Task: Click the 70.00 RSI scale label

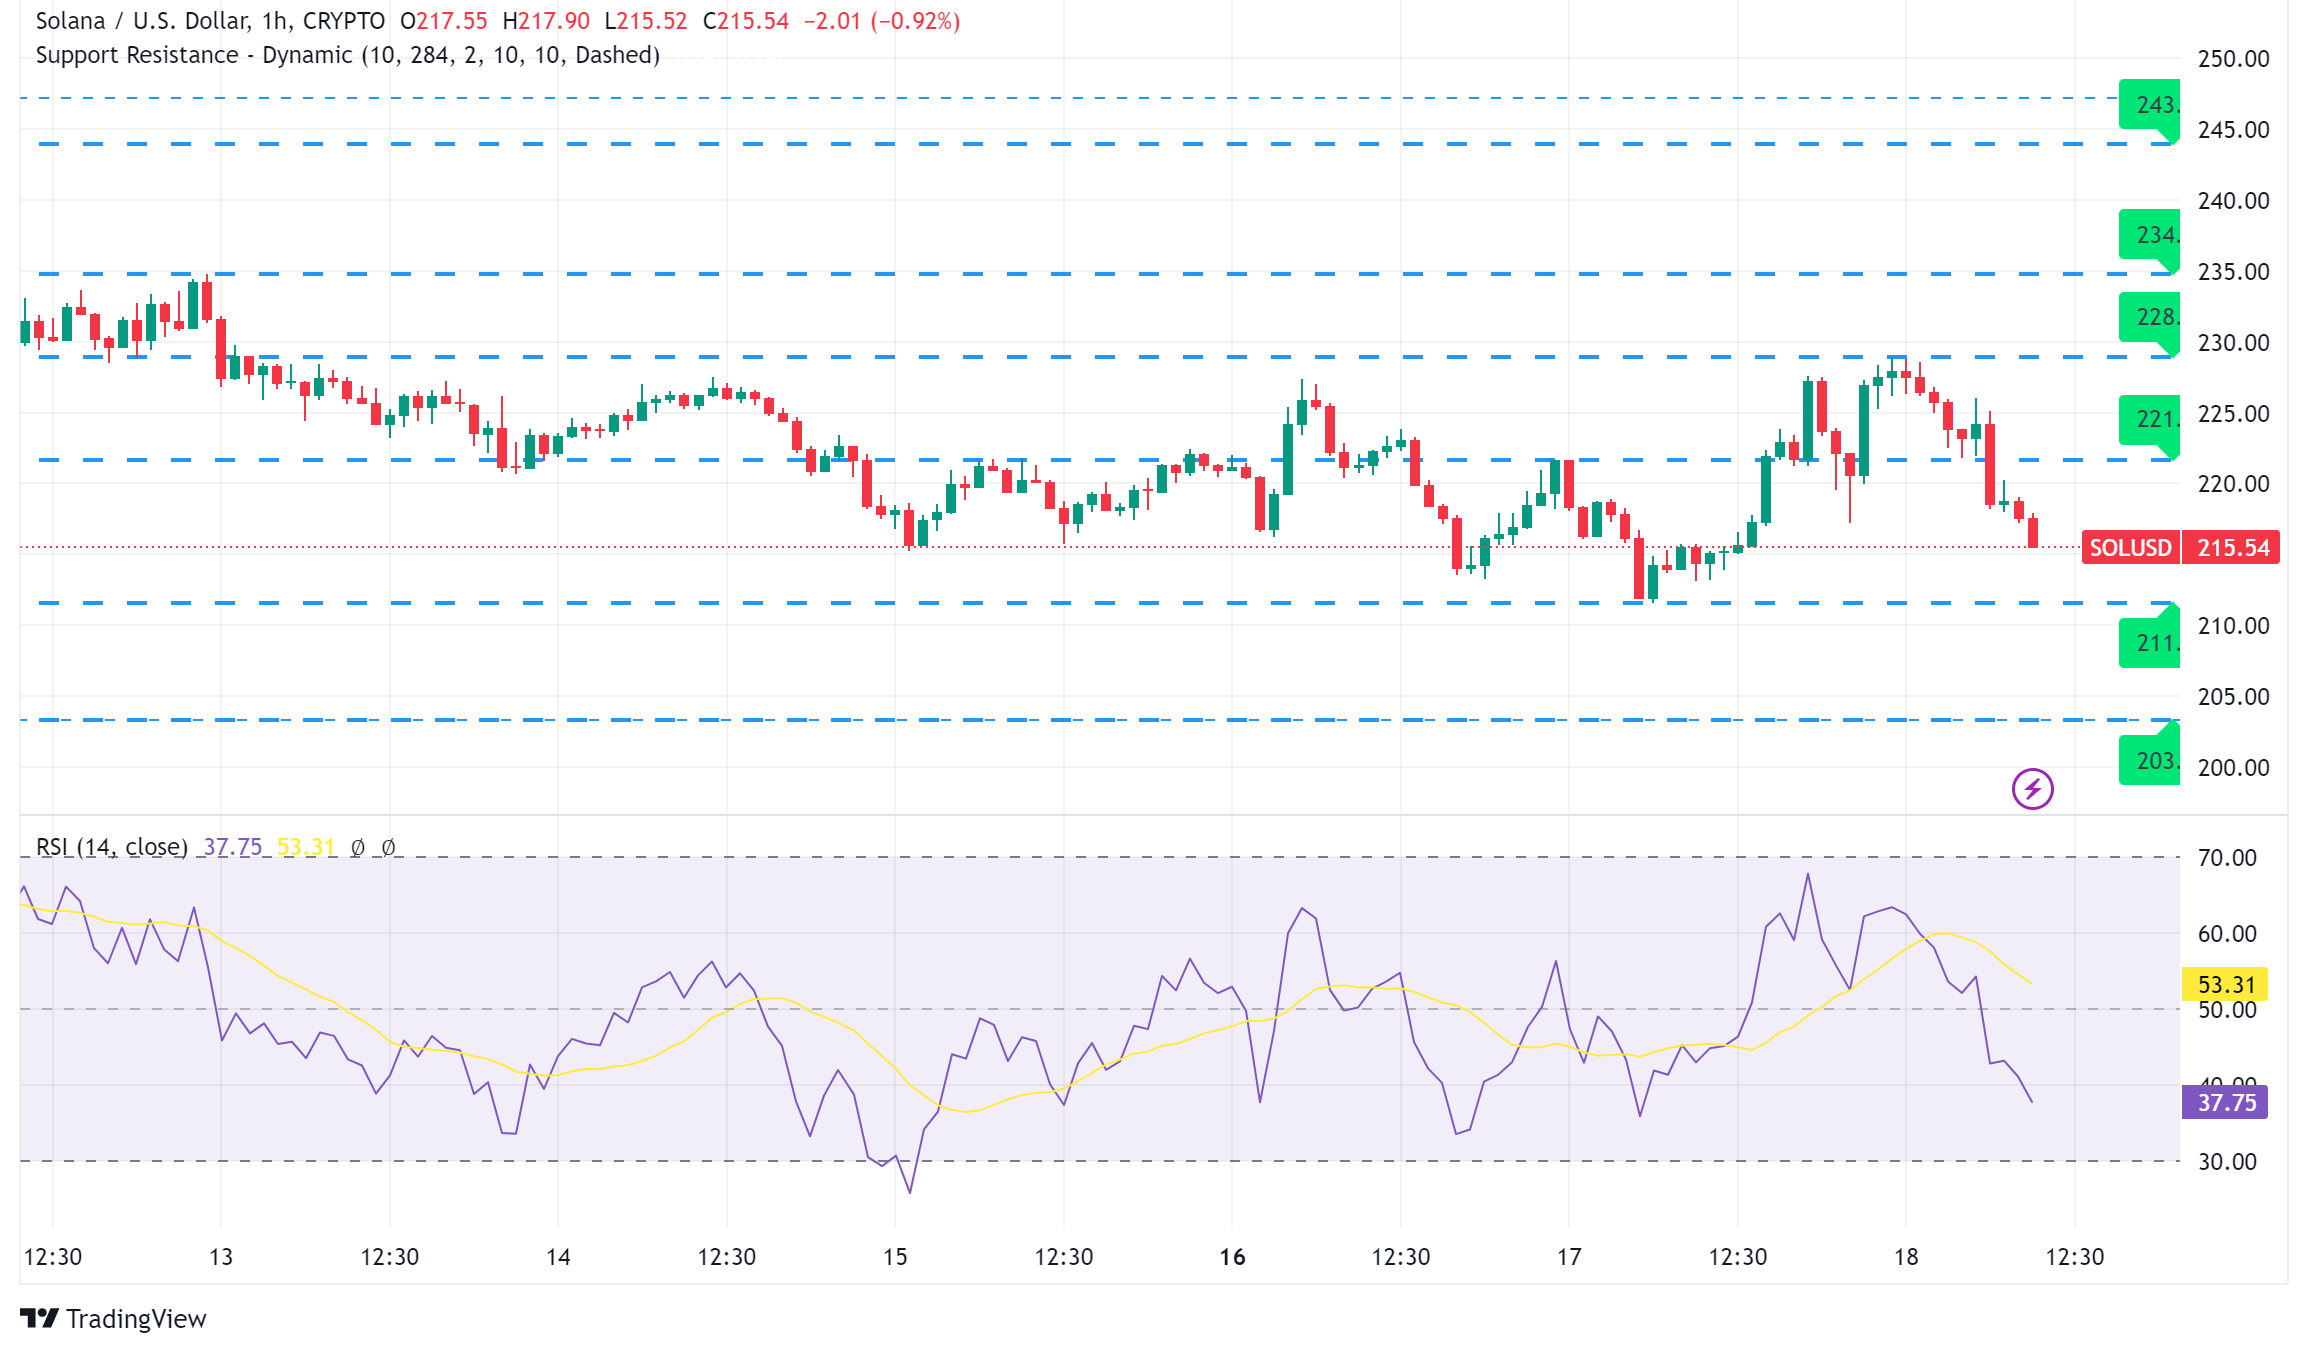Action: 2227,858
